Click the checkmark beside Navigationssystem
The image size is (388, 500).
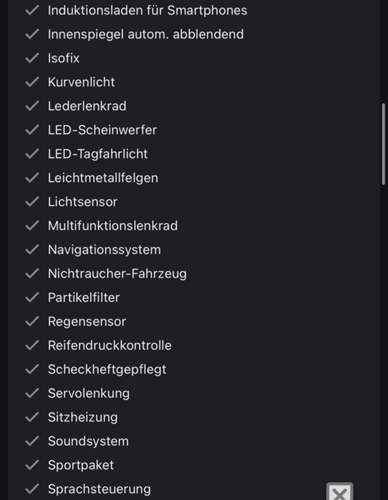pos(32,250)
